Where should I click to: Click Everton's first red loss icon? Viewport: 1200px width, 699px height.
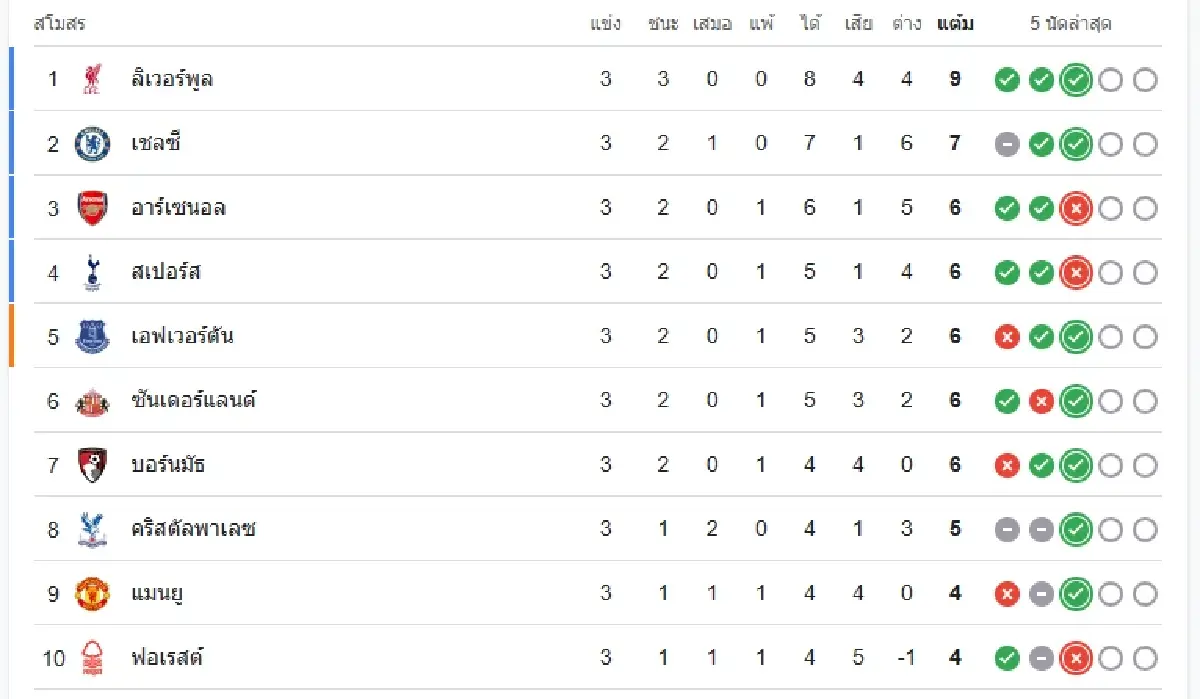click(x=1007, y=337)
